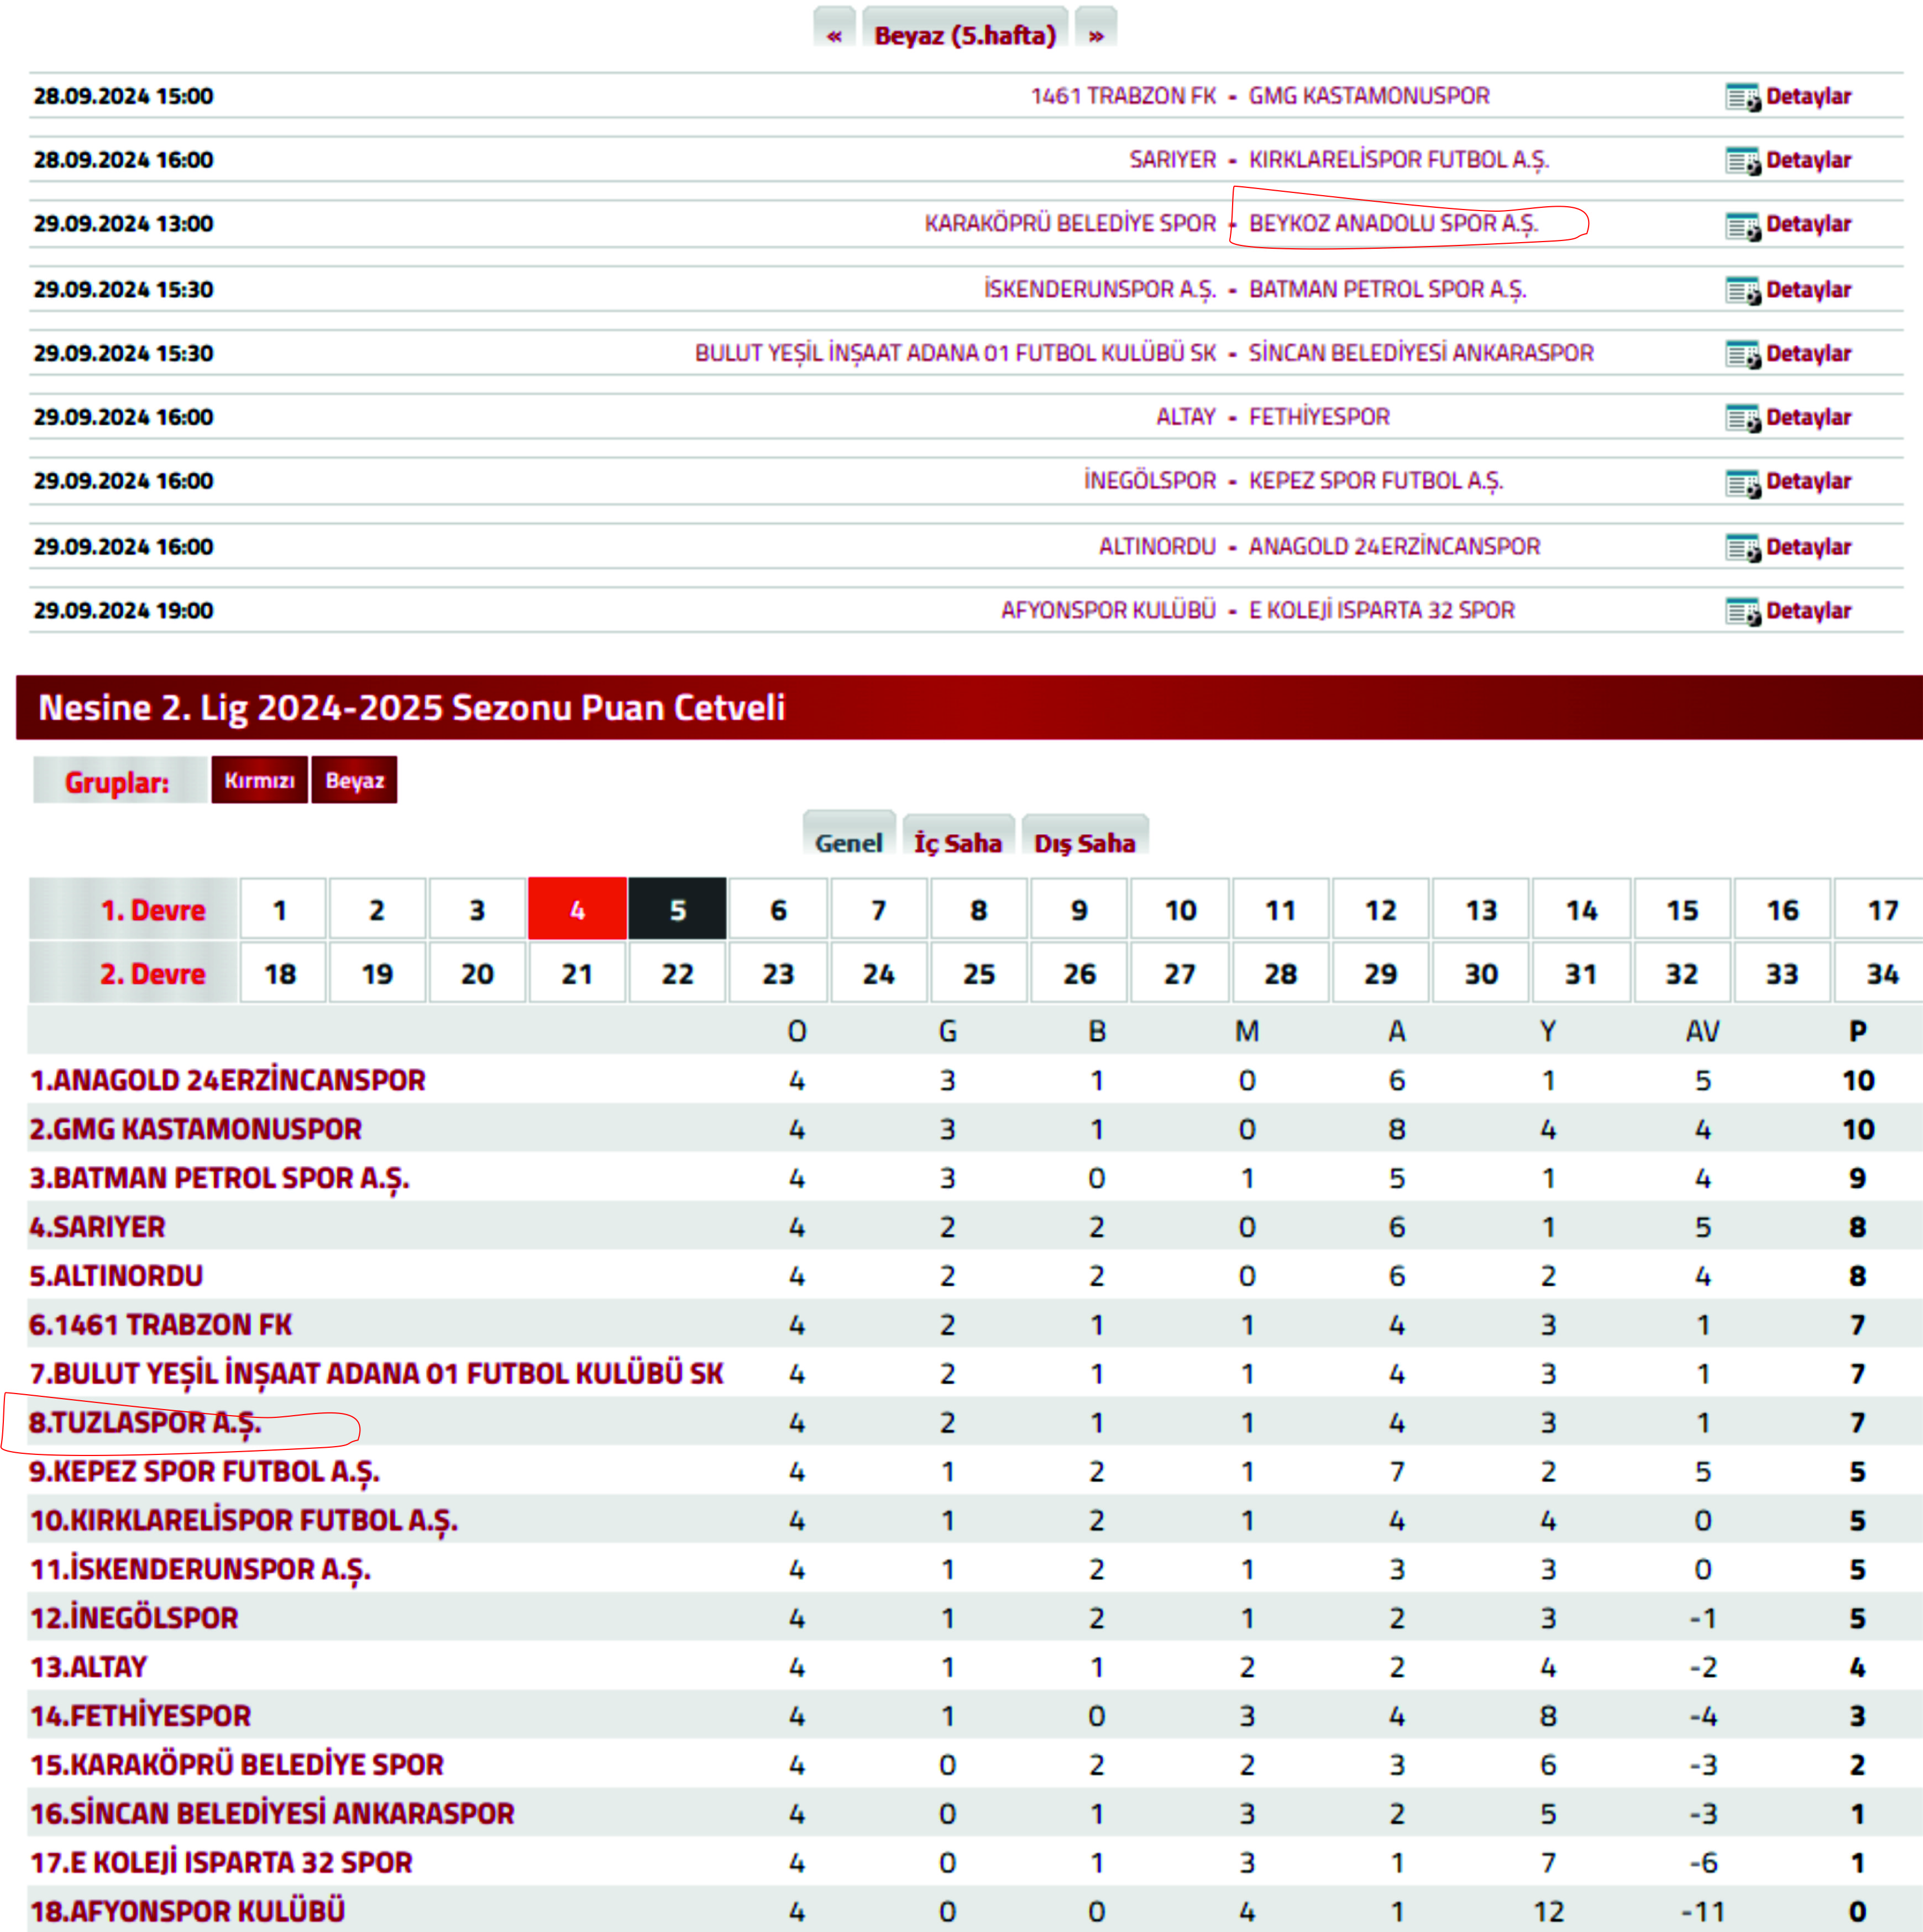Open 13.ALTAY in standings

[x=89, y=1667]
